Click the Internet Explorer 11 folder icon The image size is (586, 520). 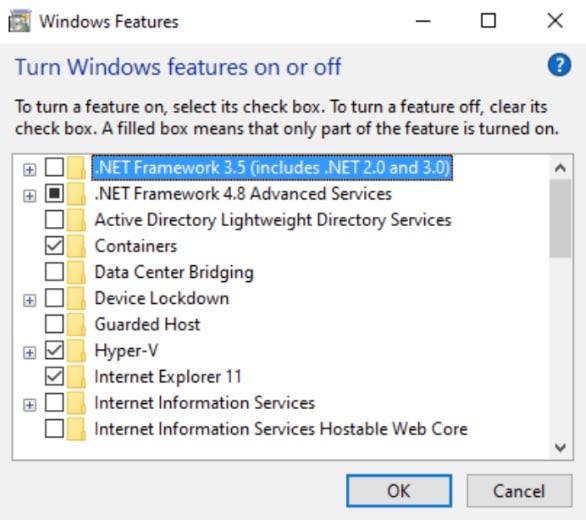click(x=76, y=377)
